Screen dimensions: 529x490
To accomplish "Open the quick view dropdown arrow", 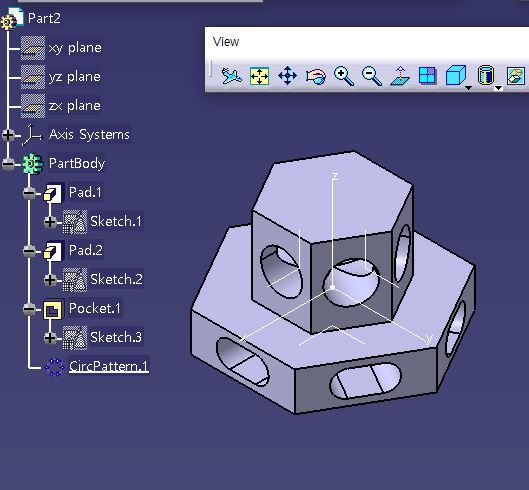I will [469, 88].
